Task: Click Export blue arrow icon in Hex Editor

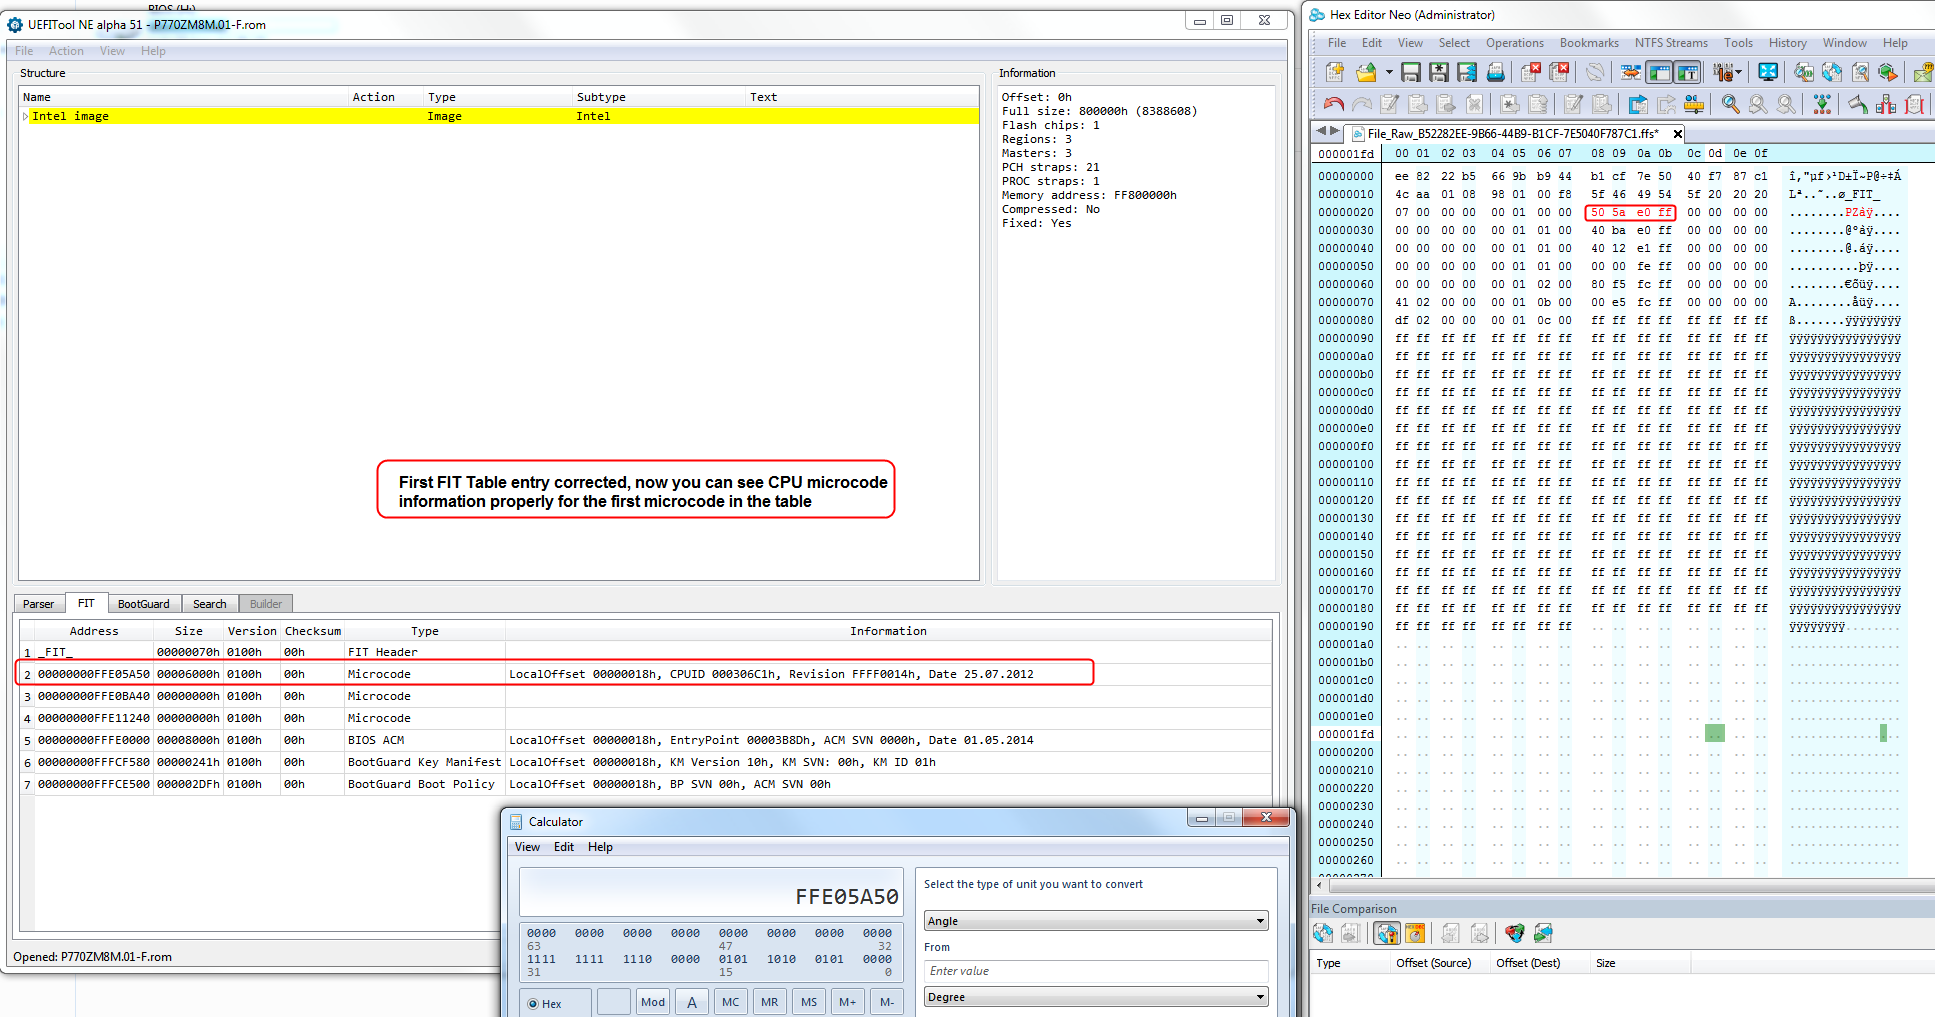Action: coord(1638,104)
